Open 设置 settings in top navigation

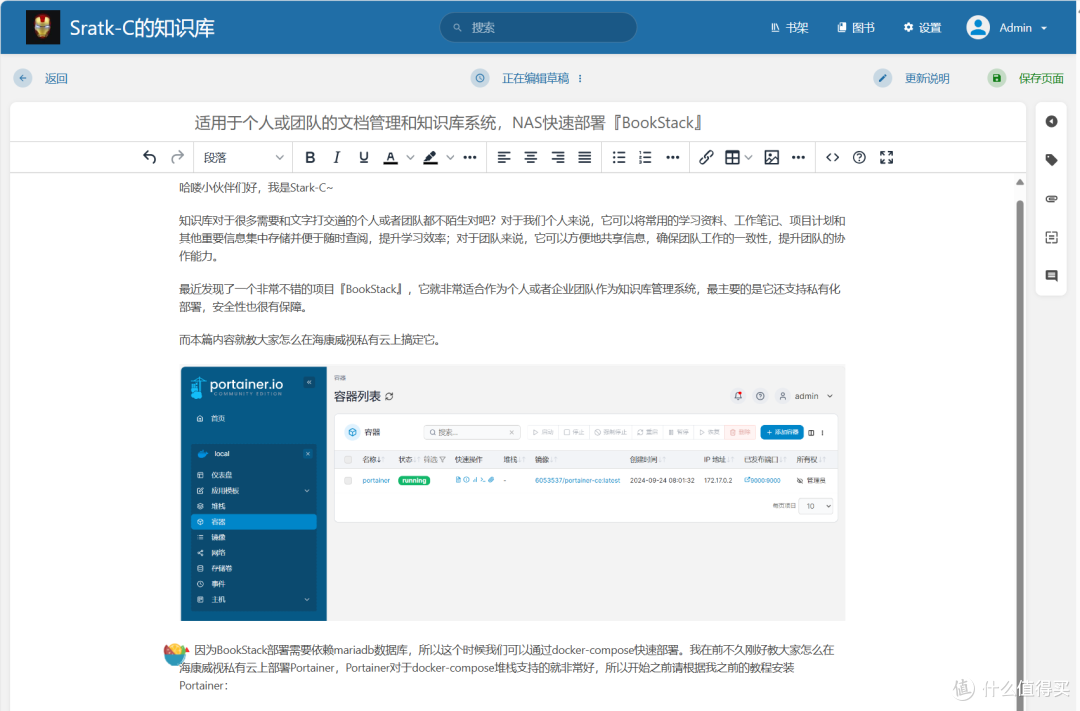point(922,28)
